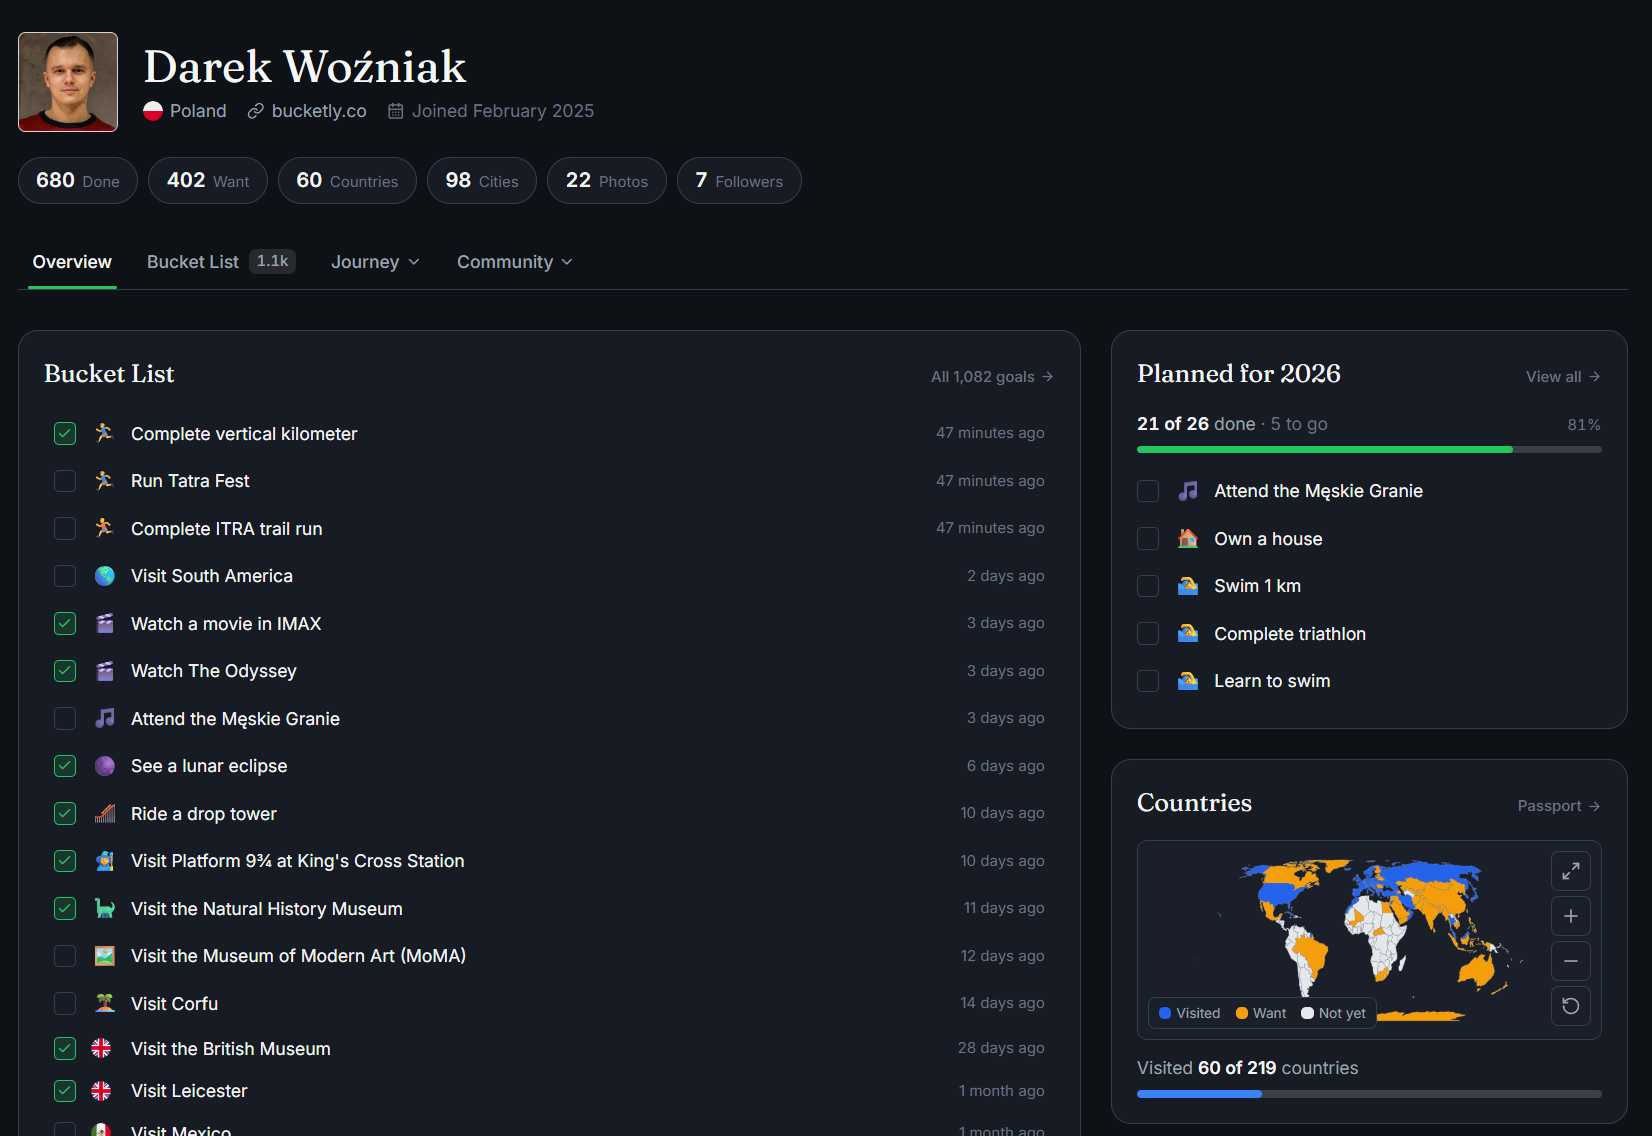Open the 680 Done stat
Image resolution: width=1652 pixels, height=1136 pixels.
click(x=78, y=181)
